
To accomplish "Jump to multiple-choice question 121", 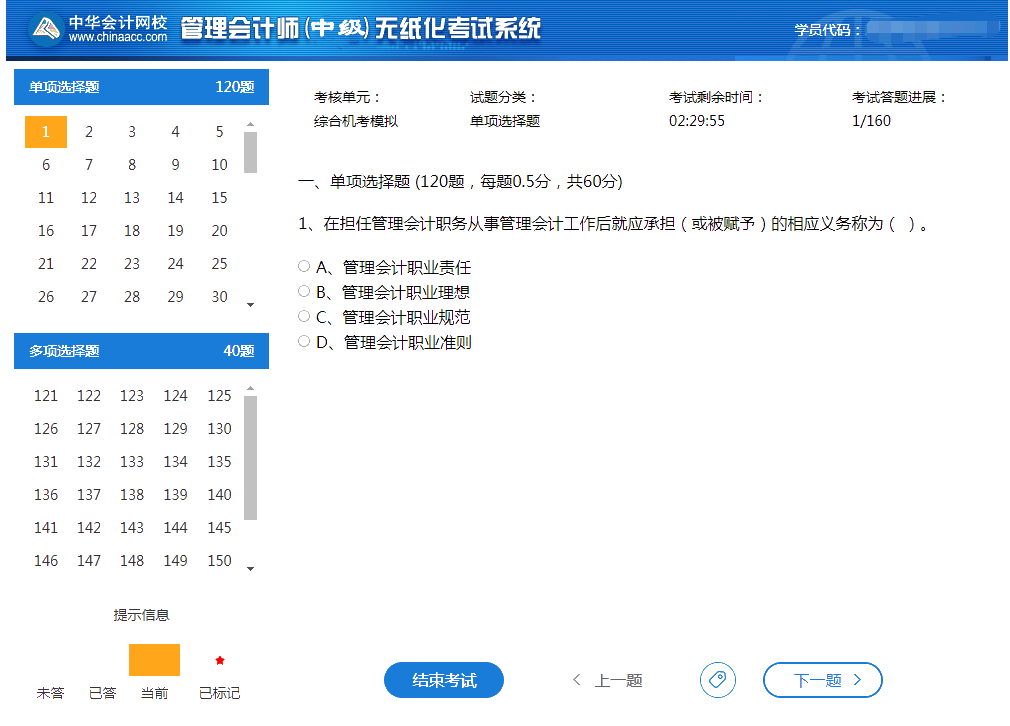I will point(45,395).
